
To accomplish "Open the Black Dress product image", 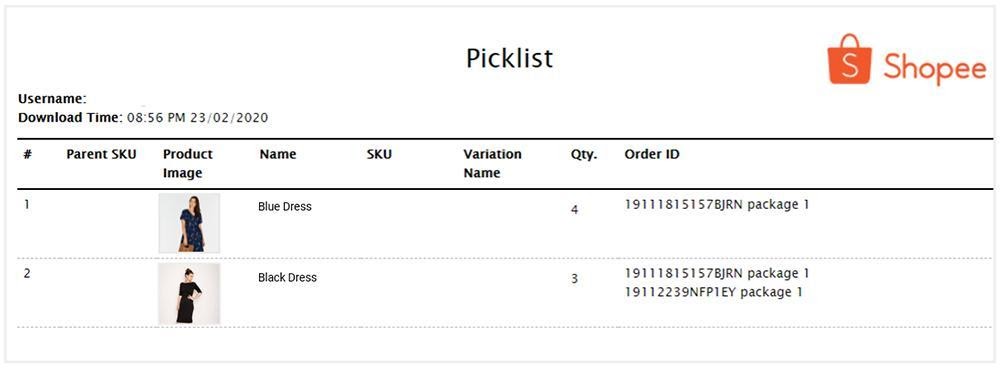I will (x=189, y=294).
